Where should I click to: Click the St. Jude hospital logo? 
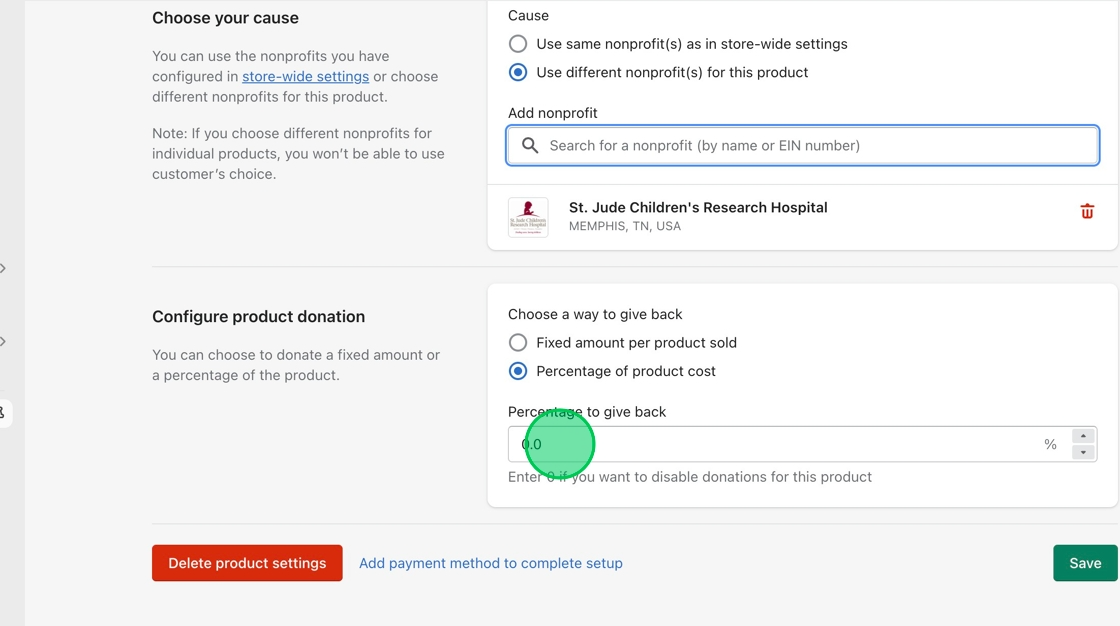(528, 217)
